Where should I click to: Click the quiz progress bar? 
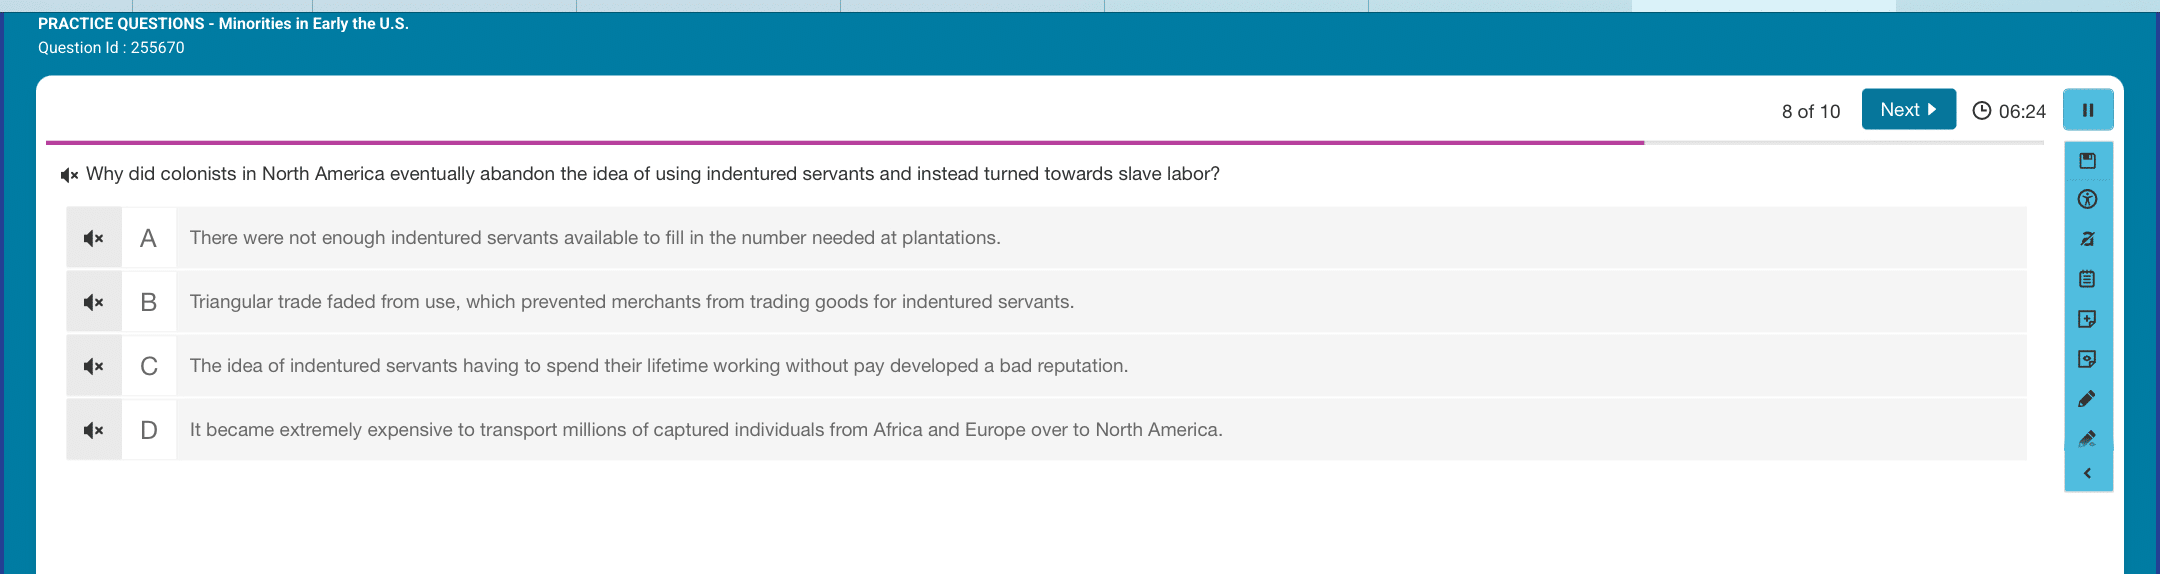click(1045, 143)
